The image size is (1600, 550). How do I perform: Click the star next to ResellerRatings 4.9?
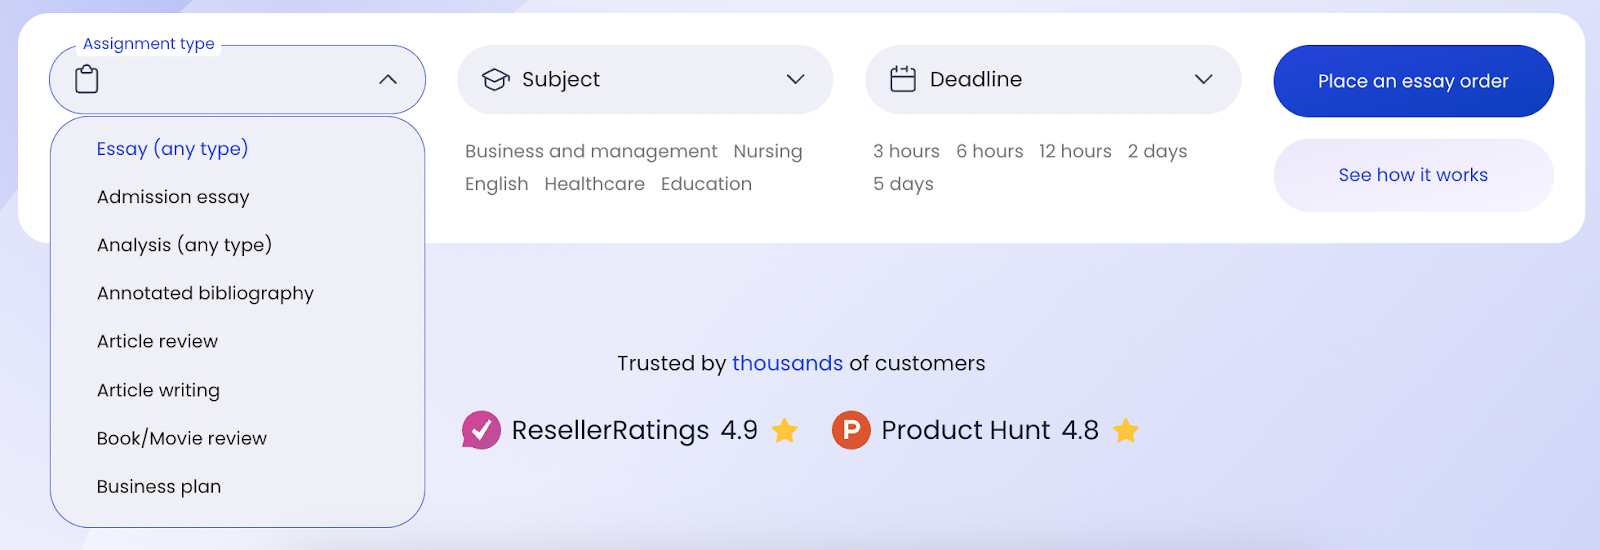tap(785, 430)
